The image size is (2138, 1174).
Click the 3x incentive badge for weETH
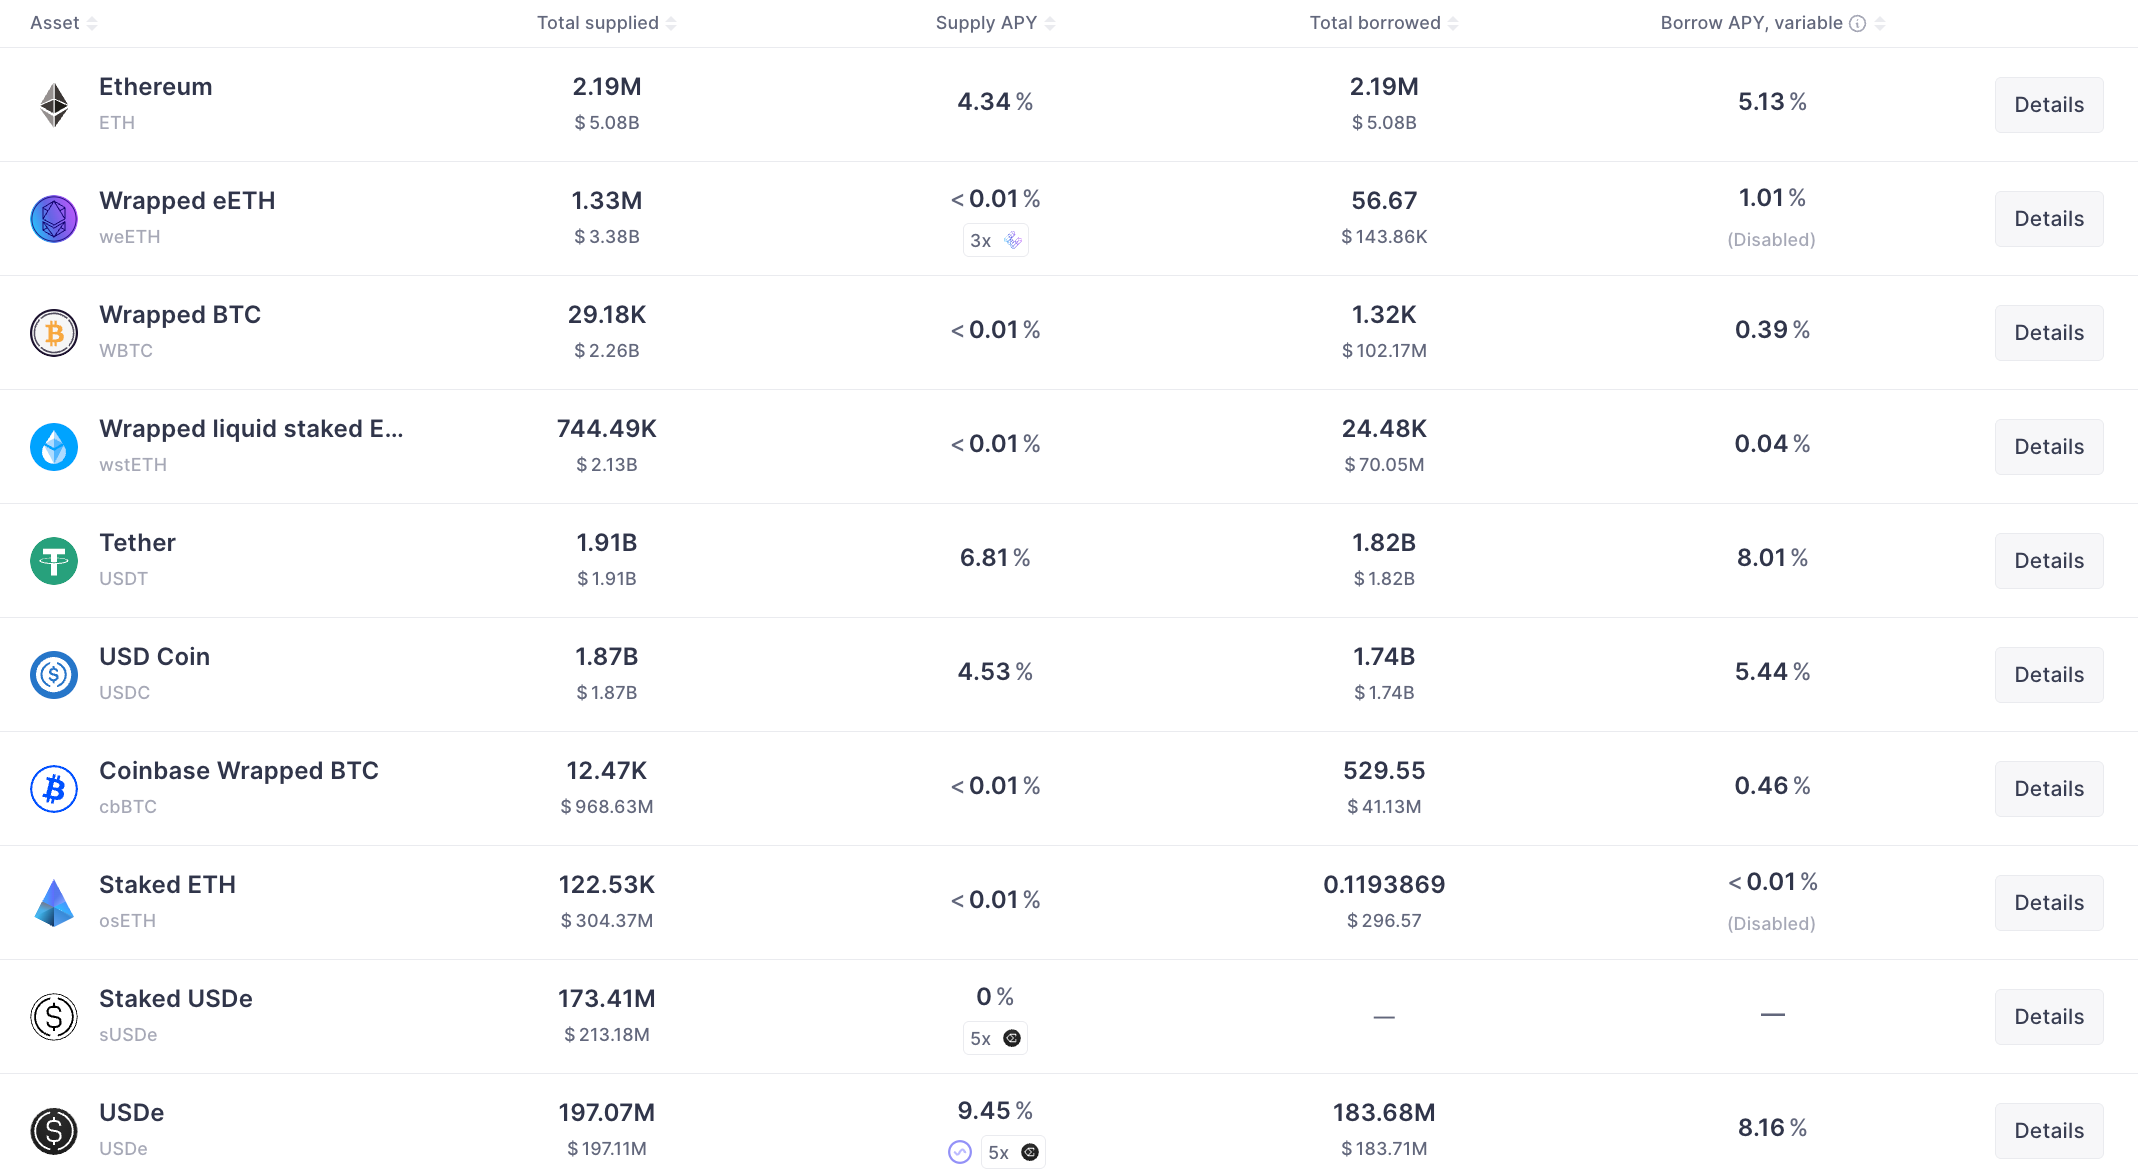[x=995, y=240]
